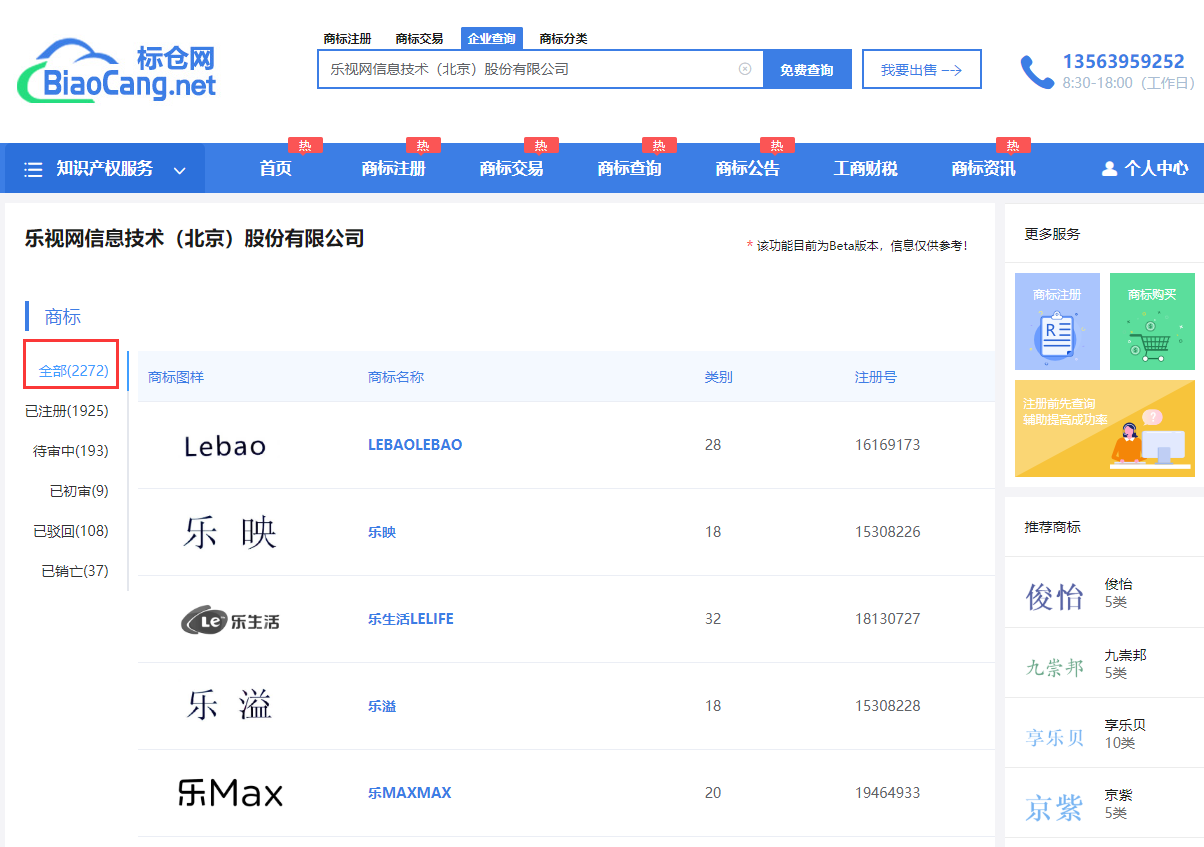1204x847 pixels.
Task: Open the 乐溢 trademark image
Action: (x=229, y=706)
